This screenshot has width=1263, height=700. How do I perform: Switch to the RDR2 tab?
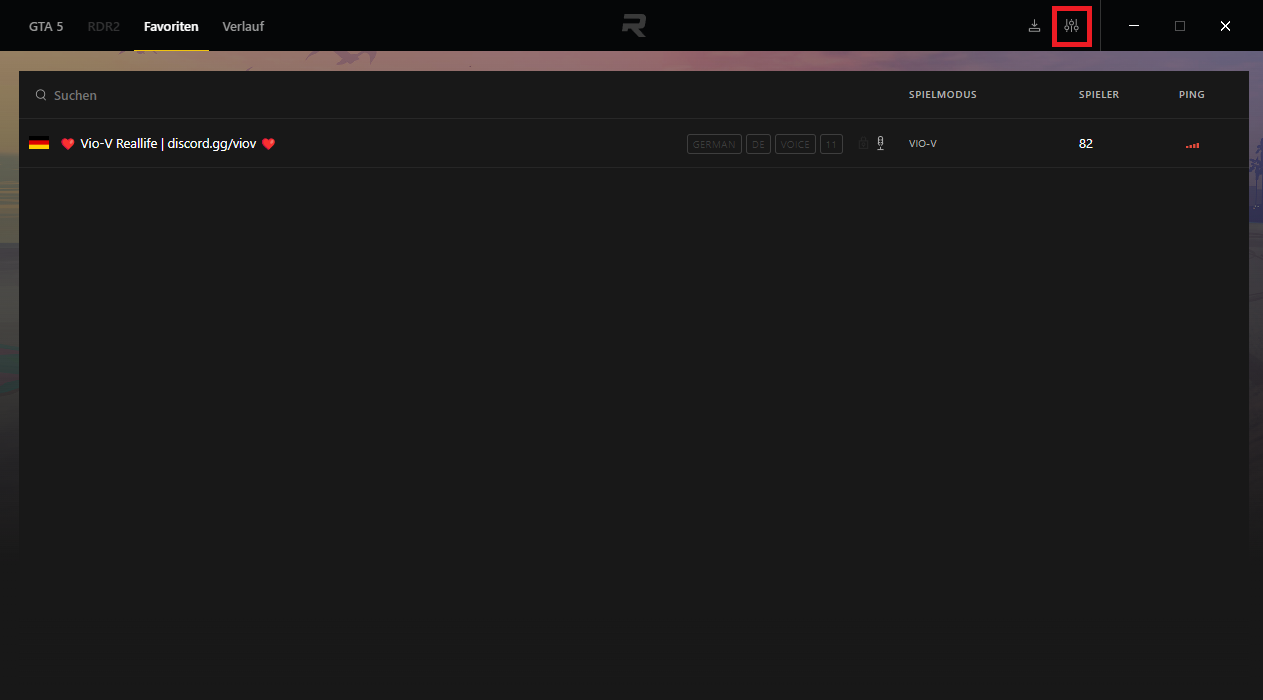[x=103, y=26]
